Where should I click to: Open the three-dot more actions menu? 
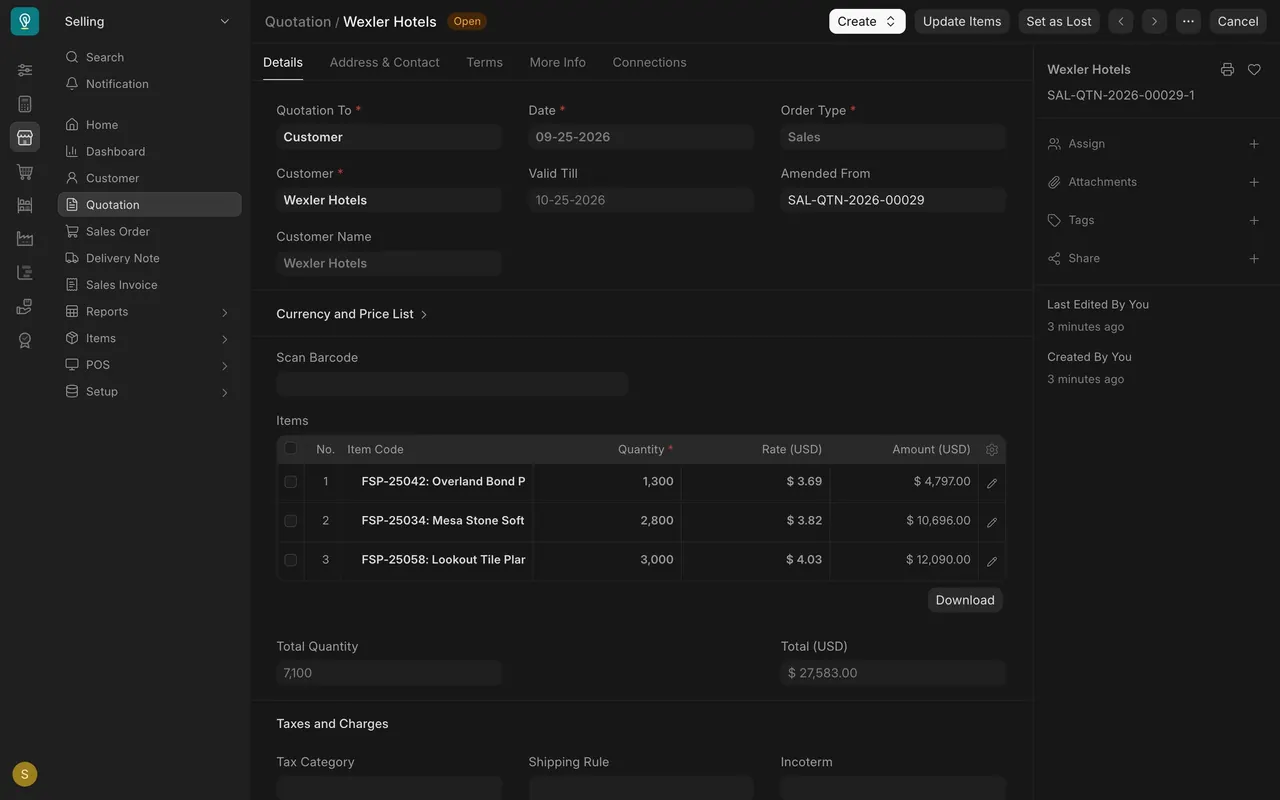pos(1188,21)
